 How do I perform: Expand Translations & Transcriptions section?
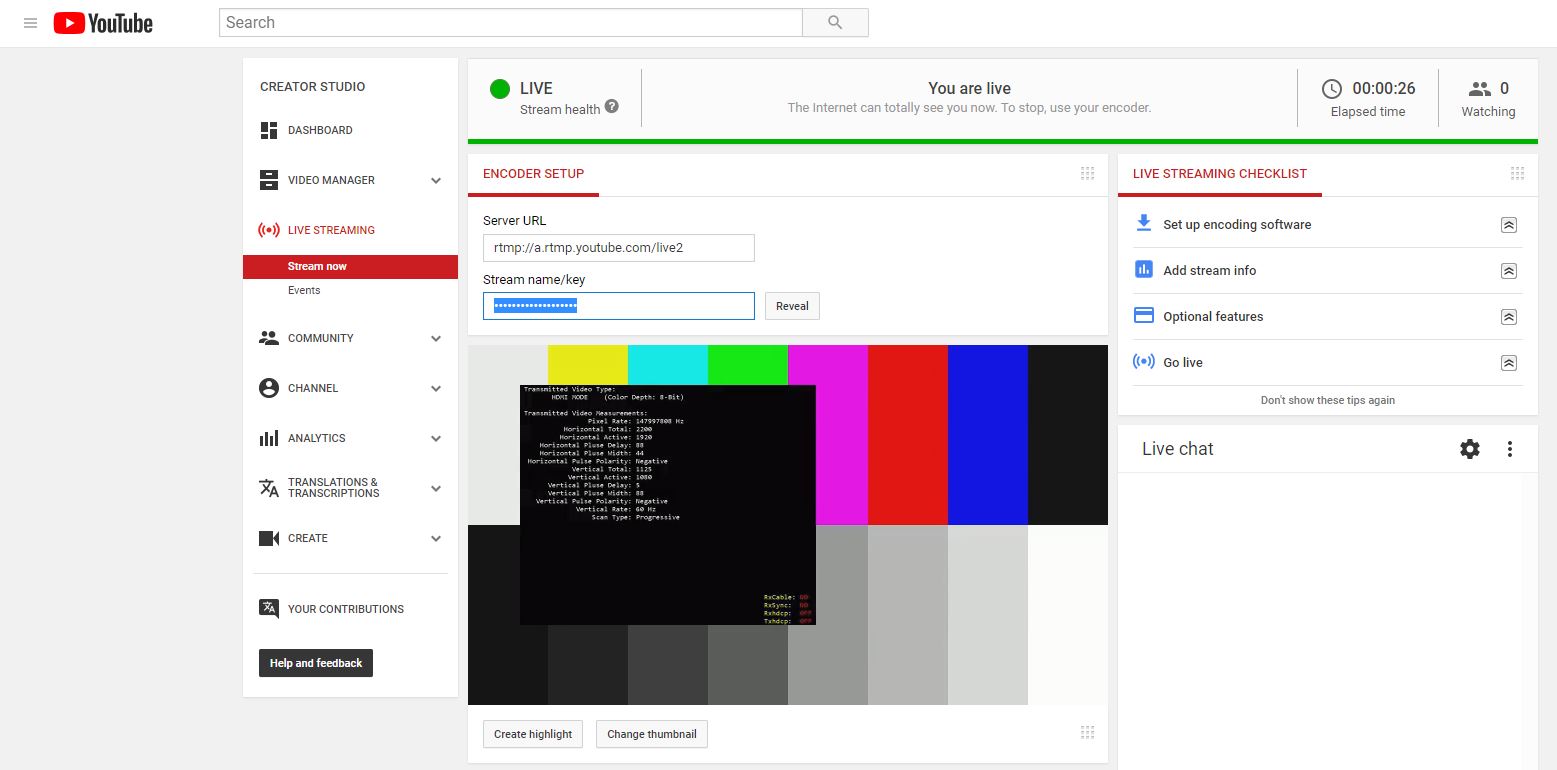pos(436,489)
